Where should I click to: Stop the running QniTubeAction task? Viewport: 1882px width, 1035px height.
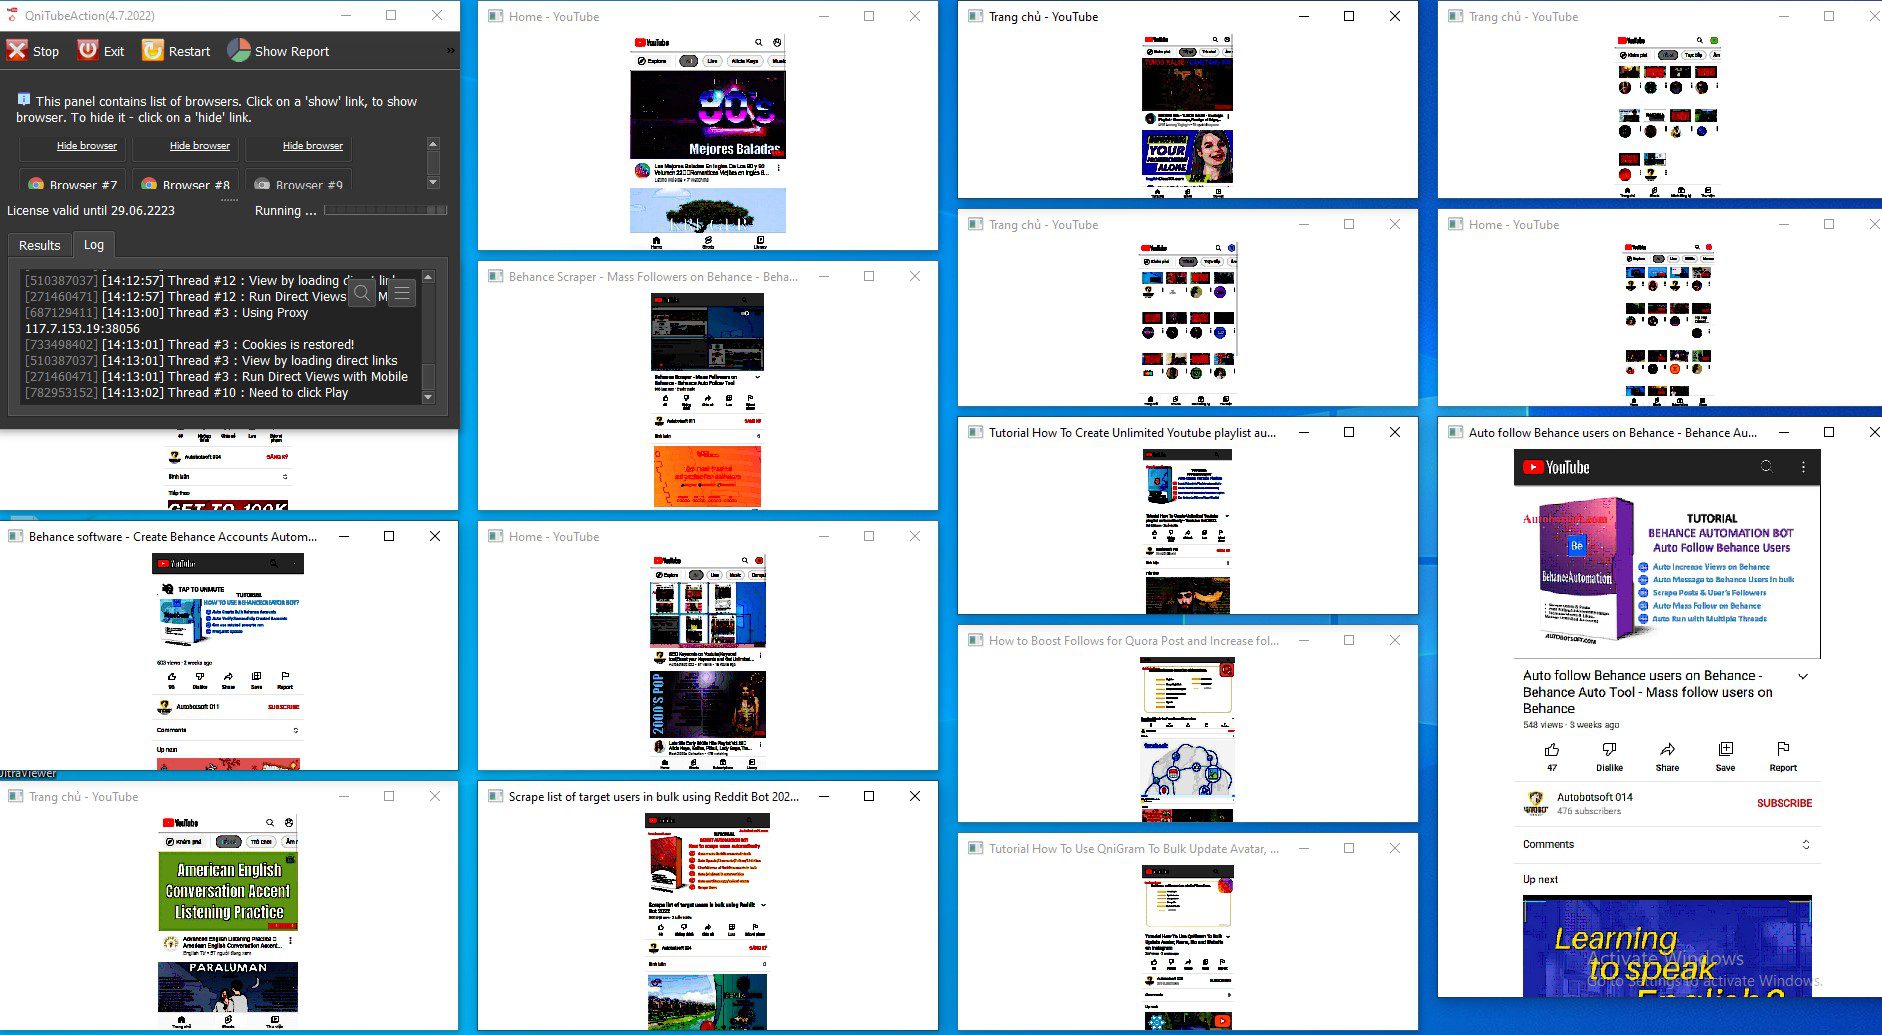click(x=32, y=51)
